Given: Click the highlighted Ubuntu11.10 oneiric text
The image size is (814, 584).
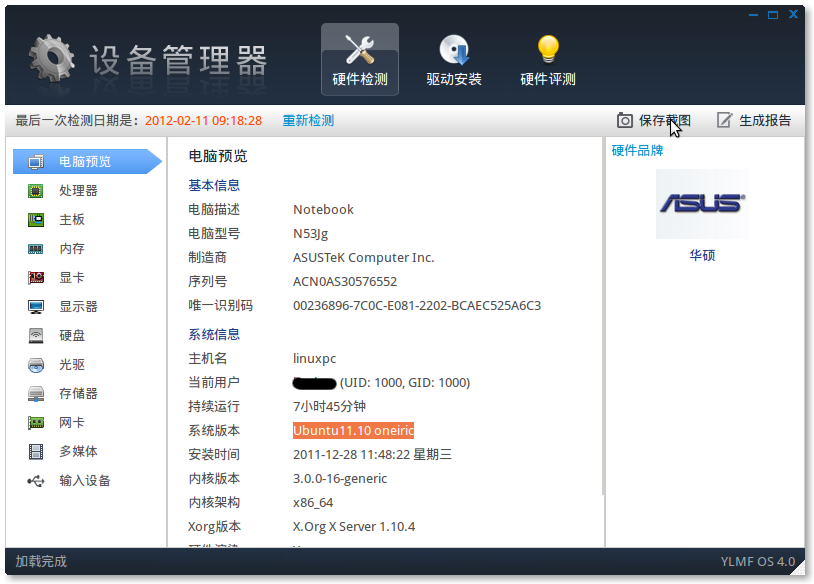Looking at the screenshot, I should click(x=354, y=430).
